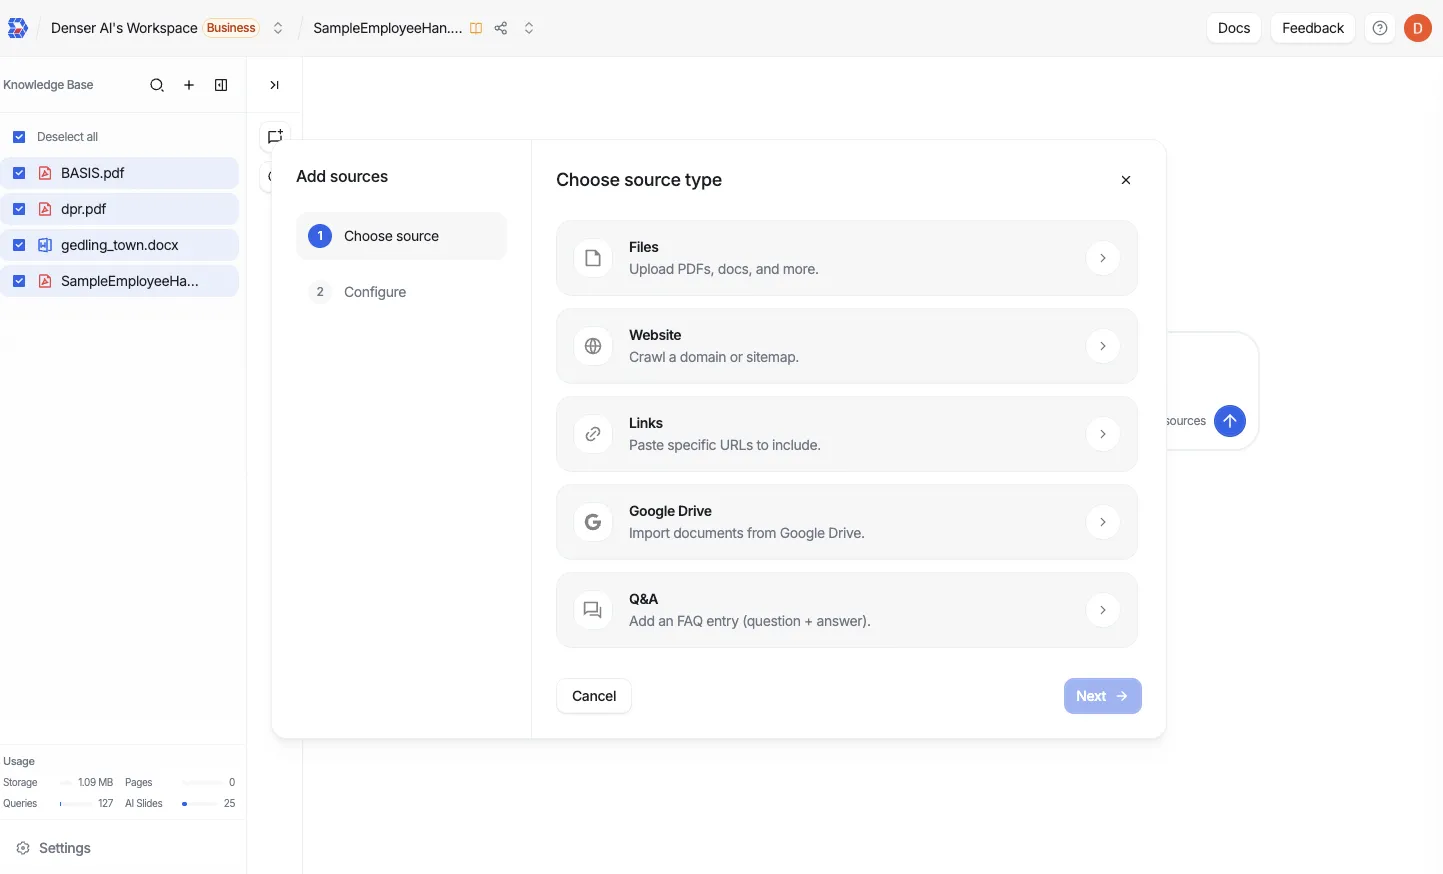Collapse the panel with the arrow toggle
The height and width of the screenshot is (874, 1443).
pyautogui.click(x=274, y=85)
